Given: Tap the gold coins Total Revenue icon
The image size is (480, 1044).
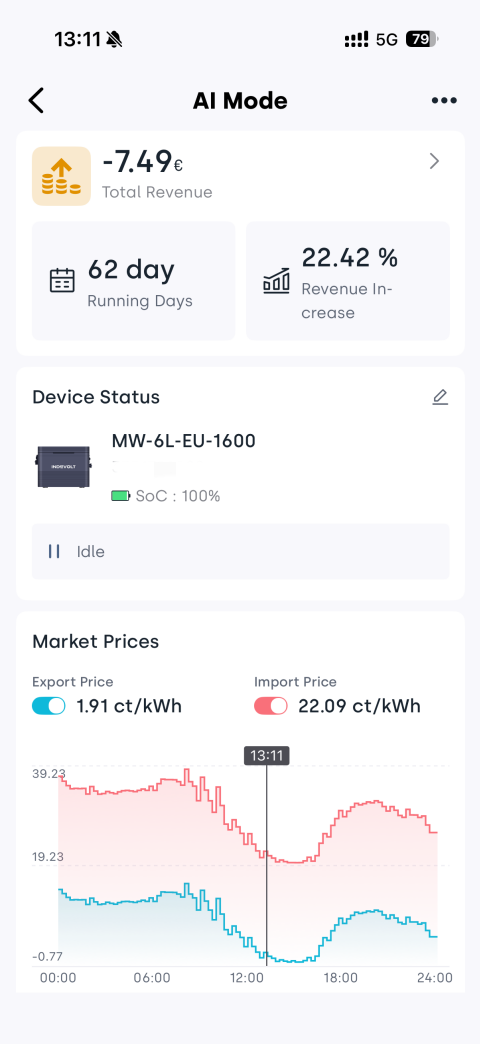Looking at the screenshot, I should (61, 176).
